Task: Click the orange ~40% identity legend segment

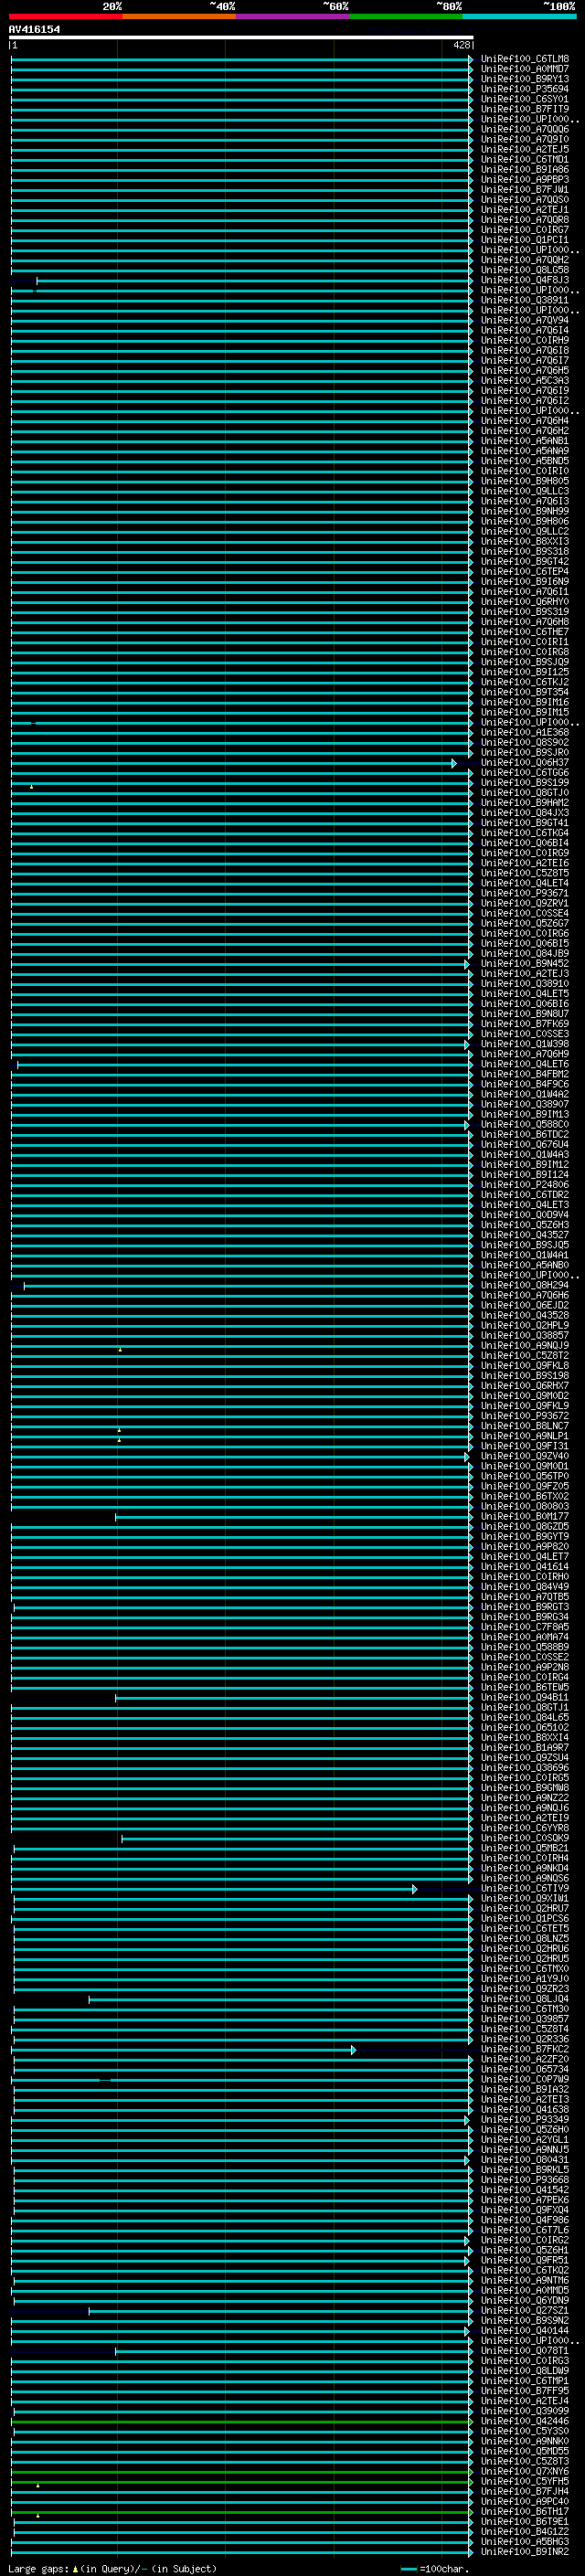Action: click(x=179, y=16)
